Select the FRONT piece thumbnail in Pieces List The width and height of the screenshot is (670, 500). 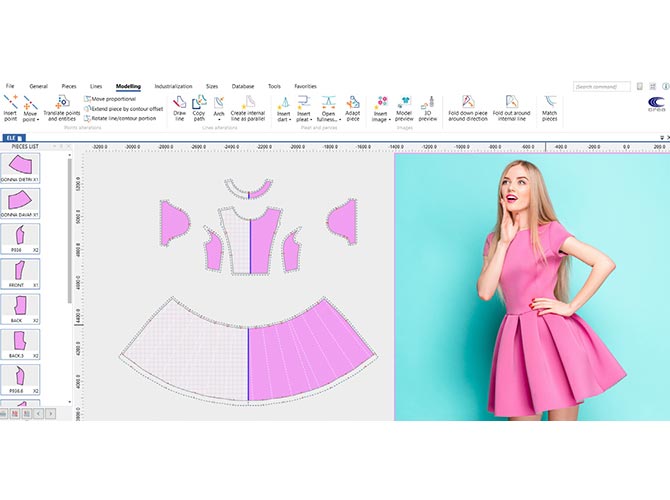tap(20, 272)
